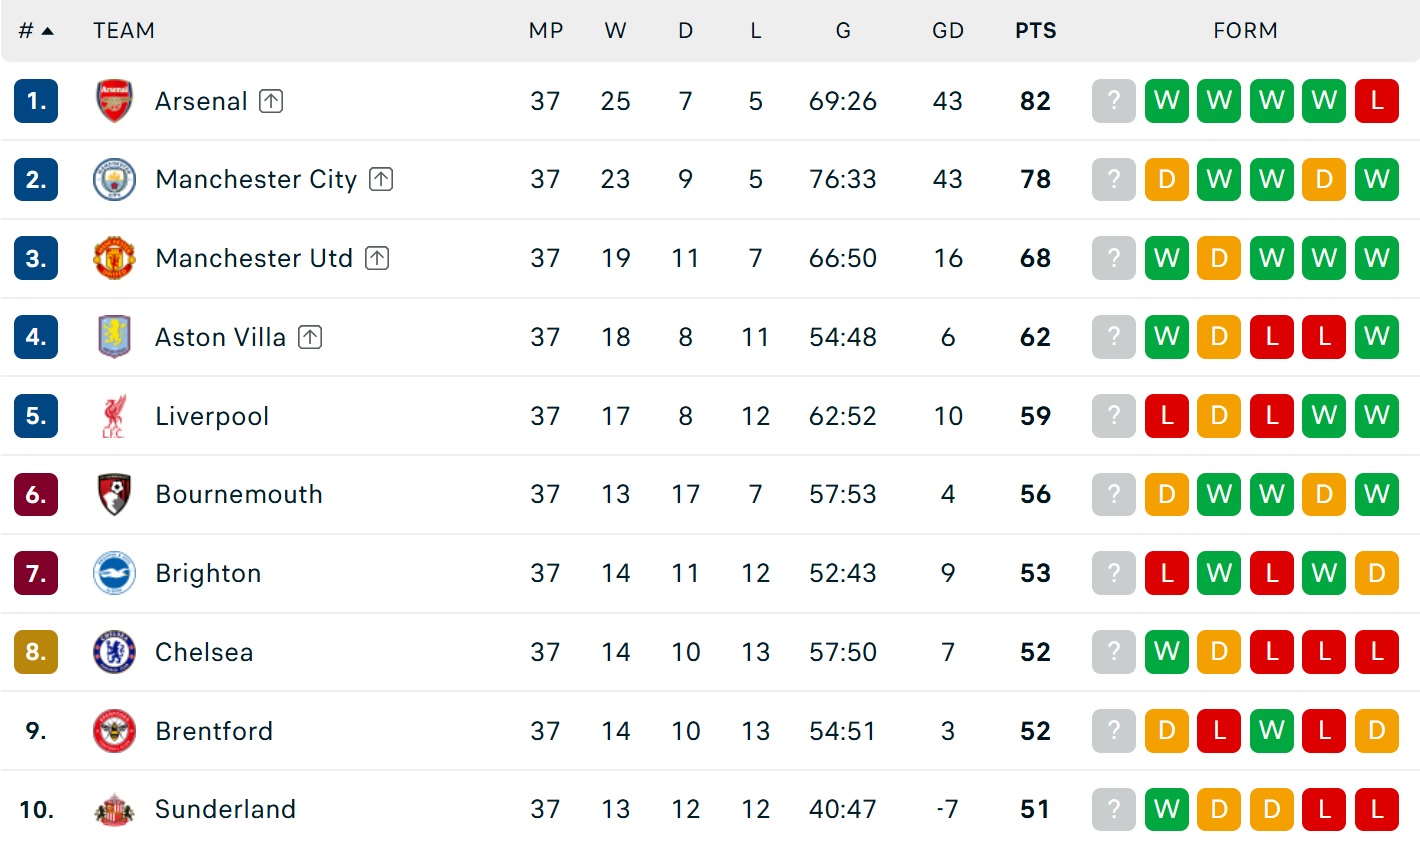Viewport: 1420px width, 846px height.
Task: Sort standings by PTS column header
Action: point(1035,31)
